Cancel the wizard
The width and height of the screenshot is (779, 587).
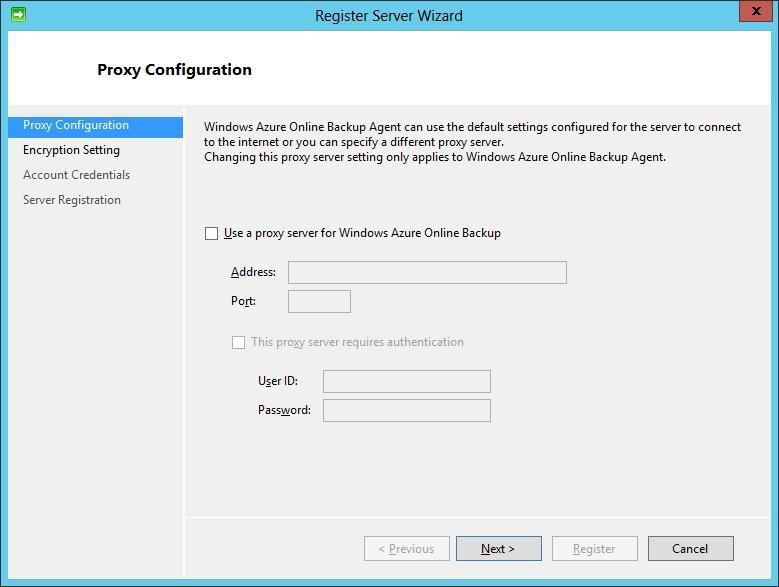(x=691, y=549)
